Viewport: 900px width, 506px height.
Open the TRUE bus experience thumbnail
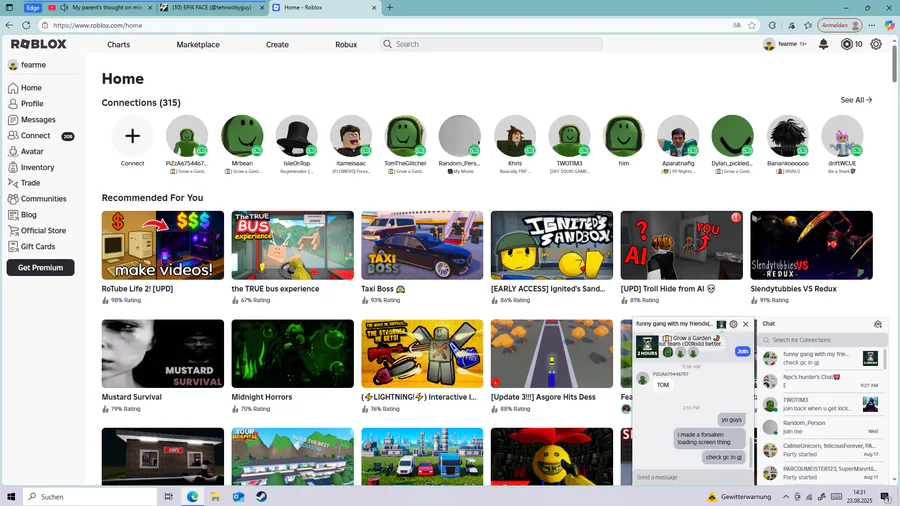[293, 245]
